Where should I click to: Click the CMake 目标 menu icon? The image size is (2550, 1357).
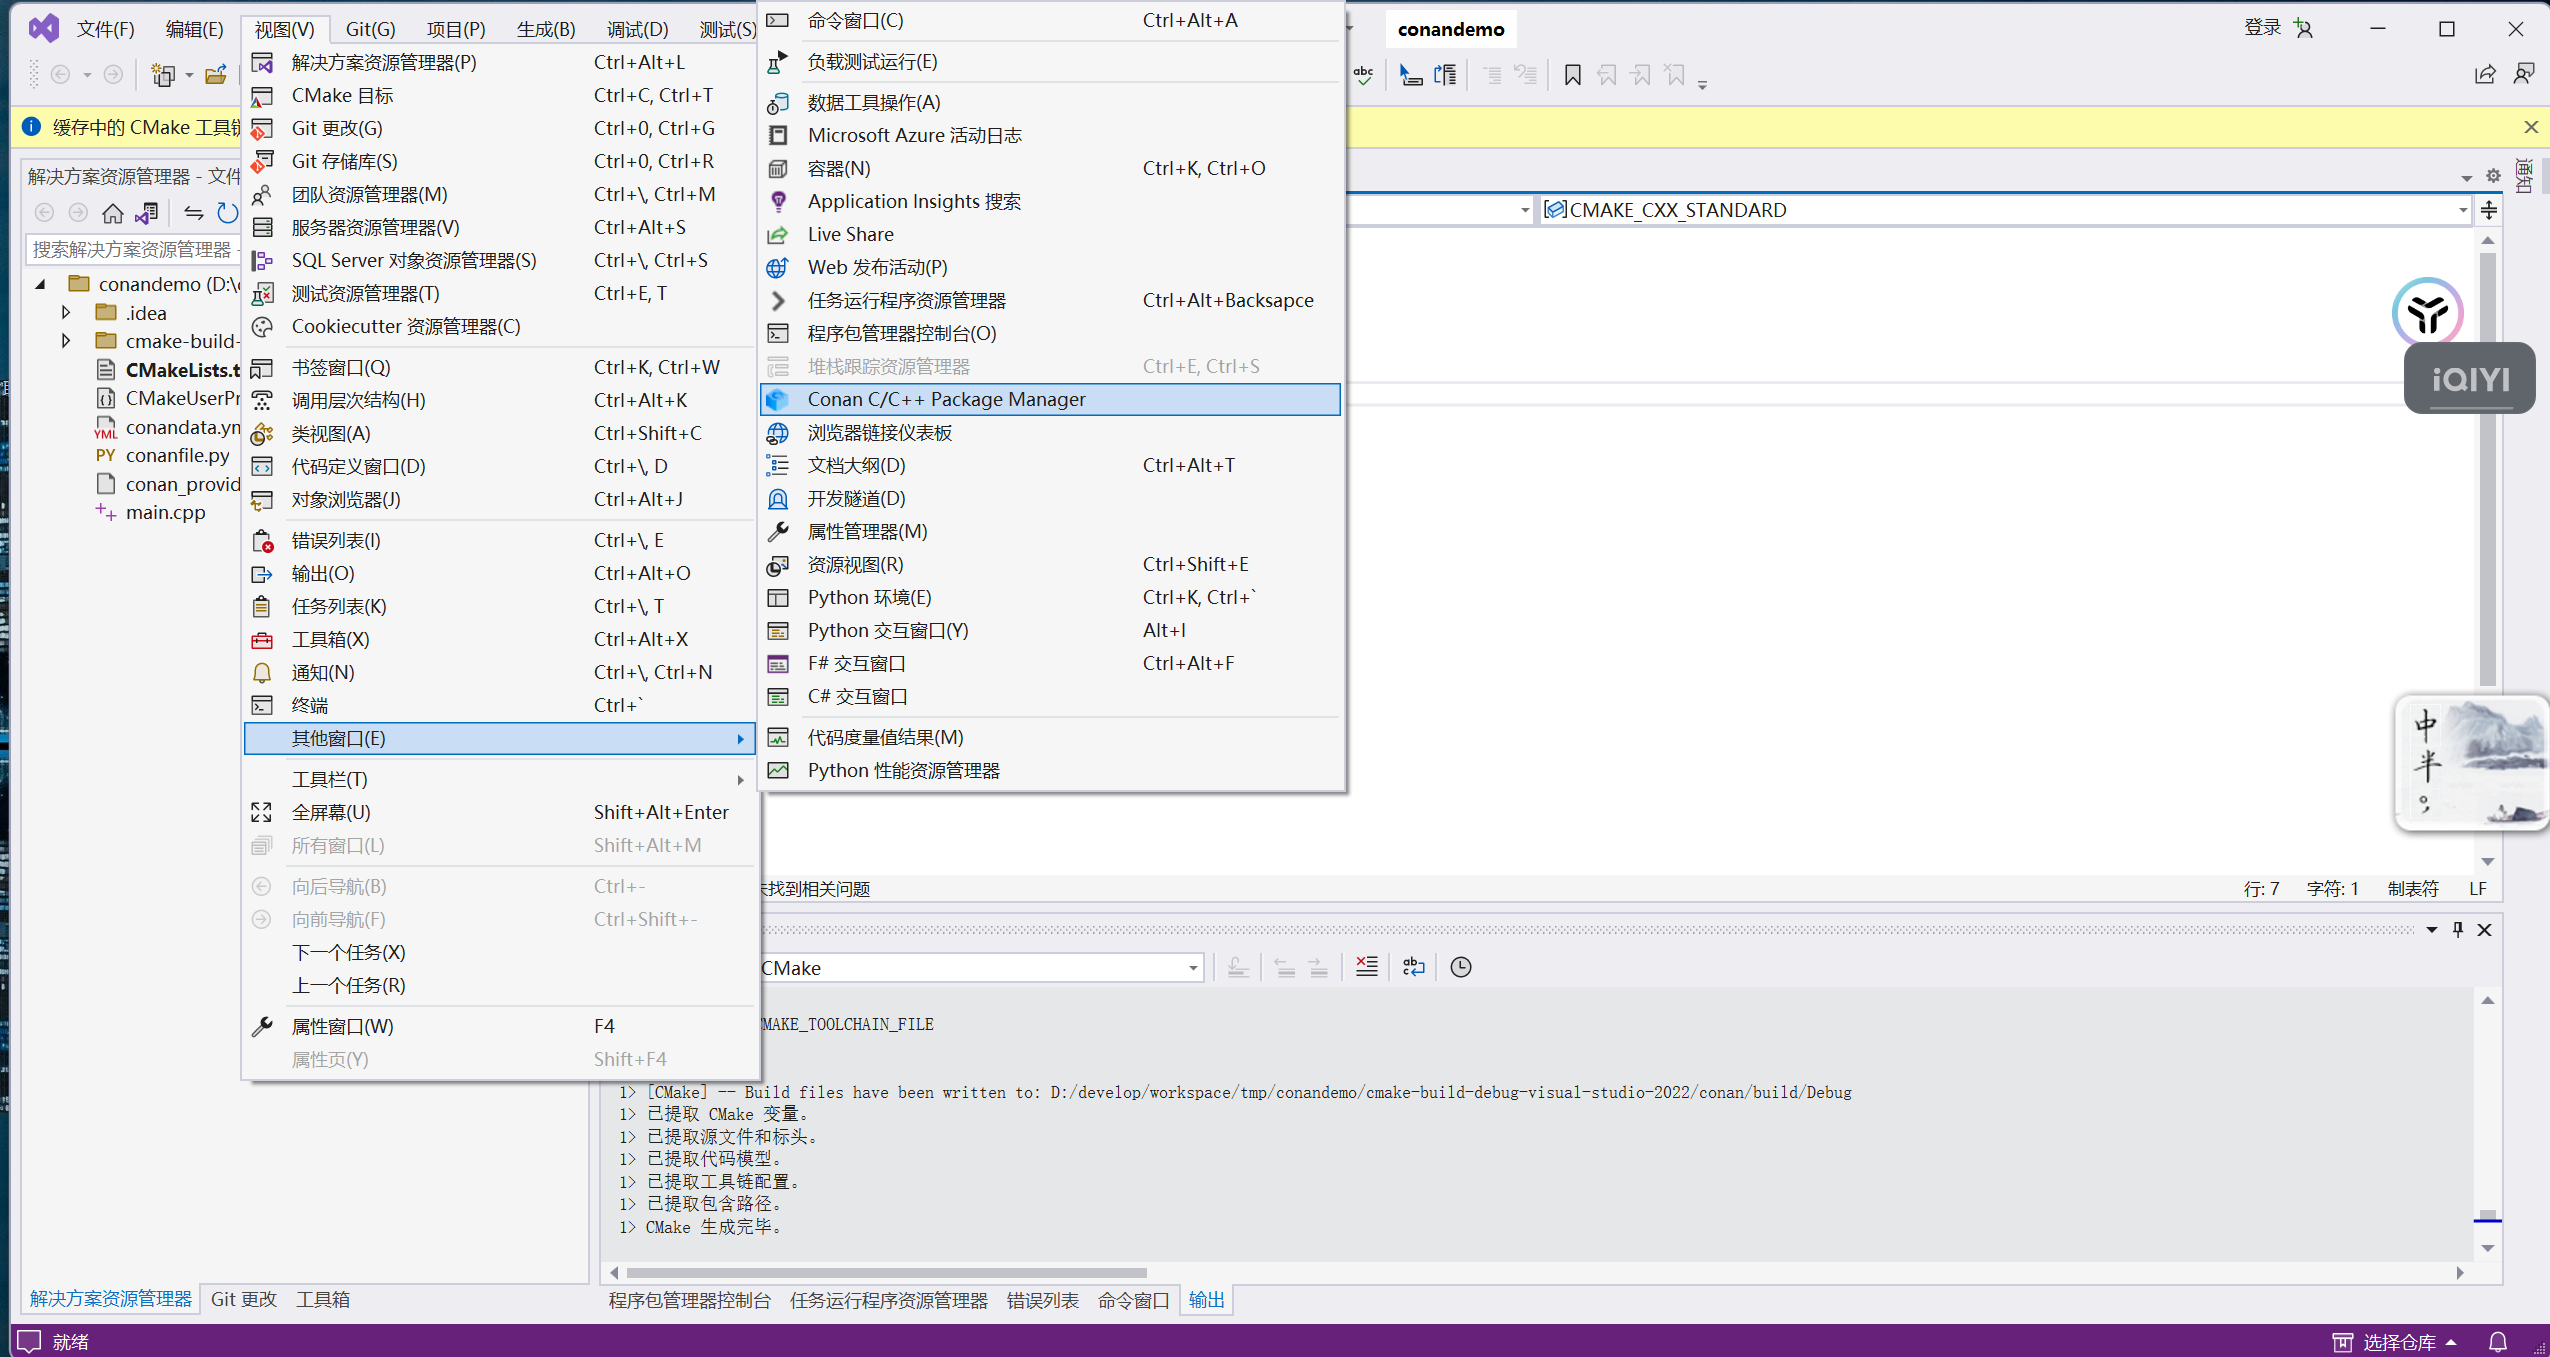[262, 96]
